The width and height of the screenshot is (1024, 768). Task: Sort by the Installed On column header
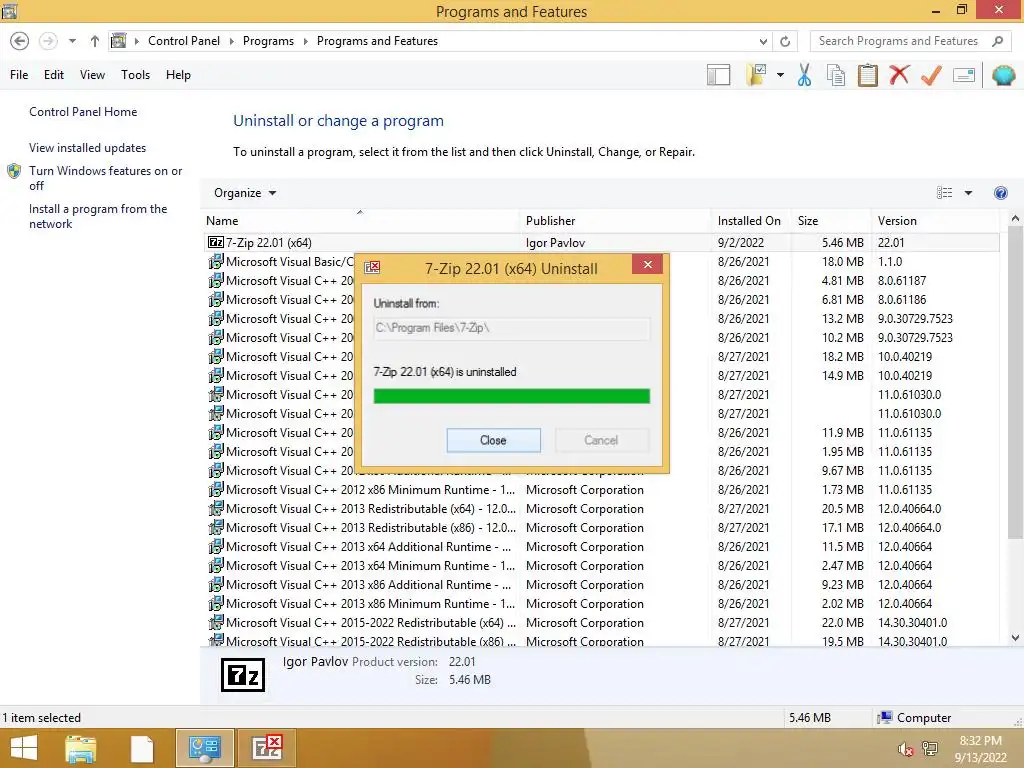751,221
